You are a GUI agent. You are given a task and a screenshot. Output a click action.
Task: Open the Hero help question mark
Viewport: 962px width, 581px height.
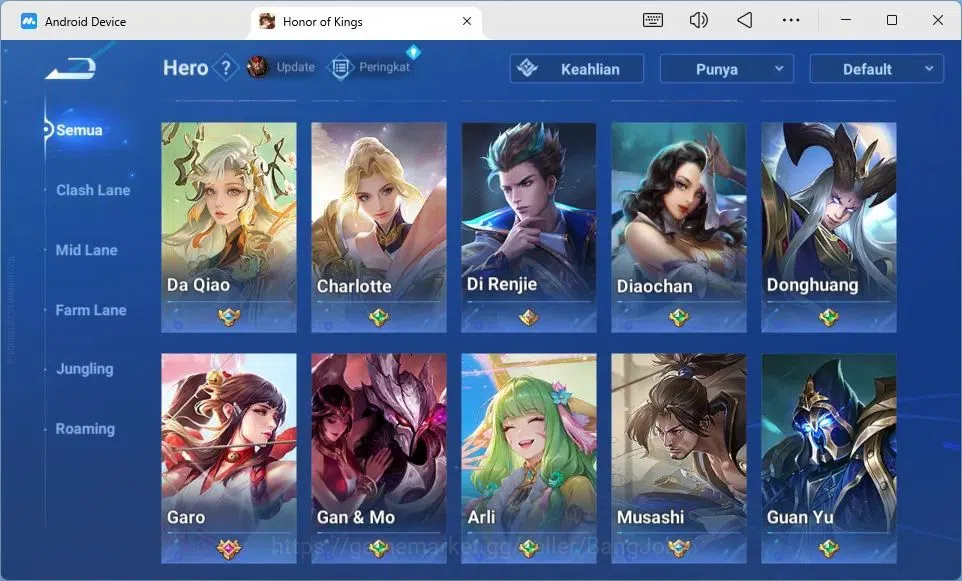(x=226, y=67)
